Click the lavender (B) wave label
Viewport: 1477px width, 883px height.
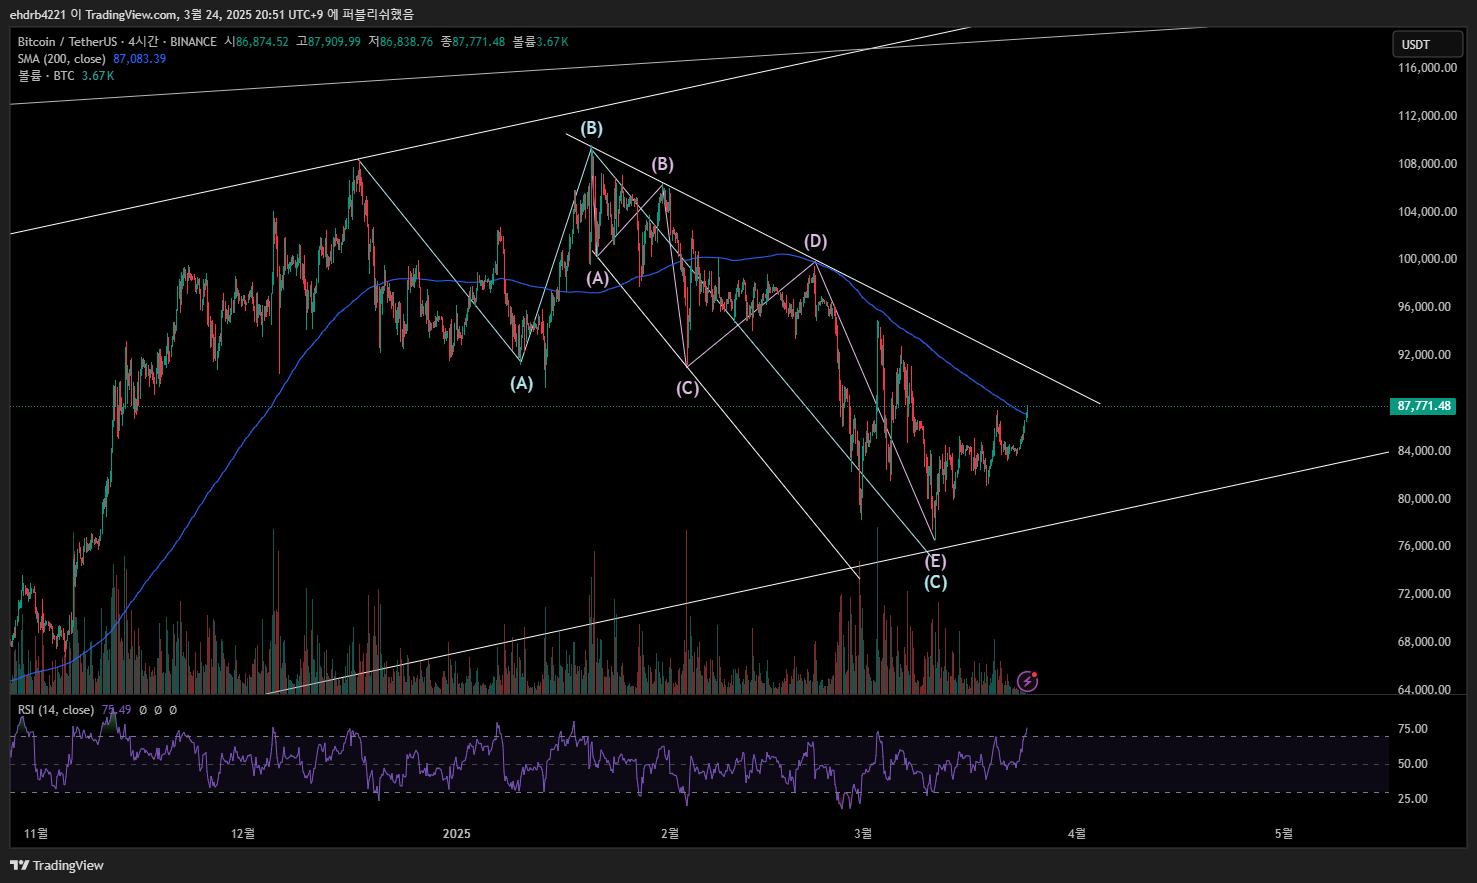pyautogui.click(x=662, y=164)
